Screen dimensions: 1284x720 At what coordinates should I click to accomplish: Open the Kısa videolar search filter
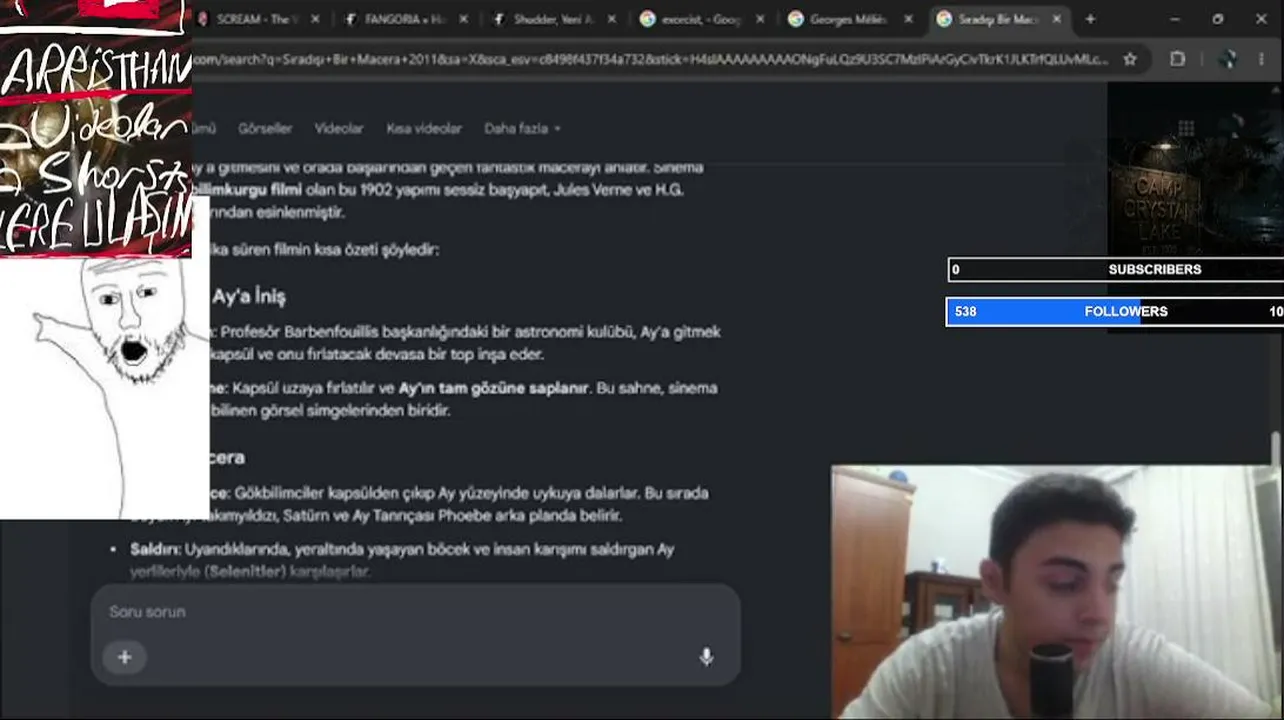[424, 128]
